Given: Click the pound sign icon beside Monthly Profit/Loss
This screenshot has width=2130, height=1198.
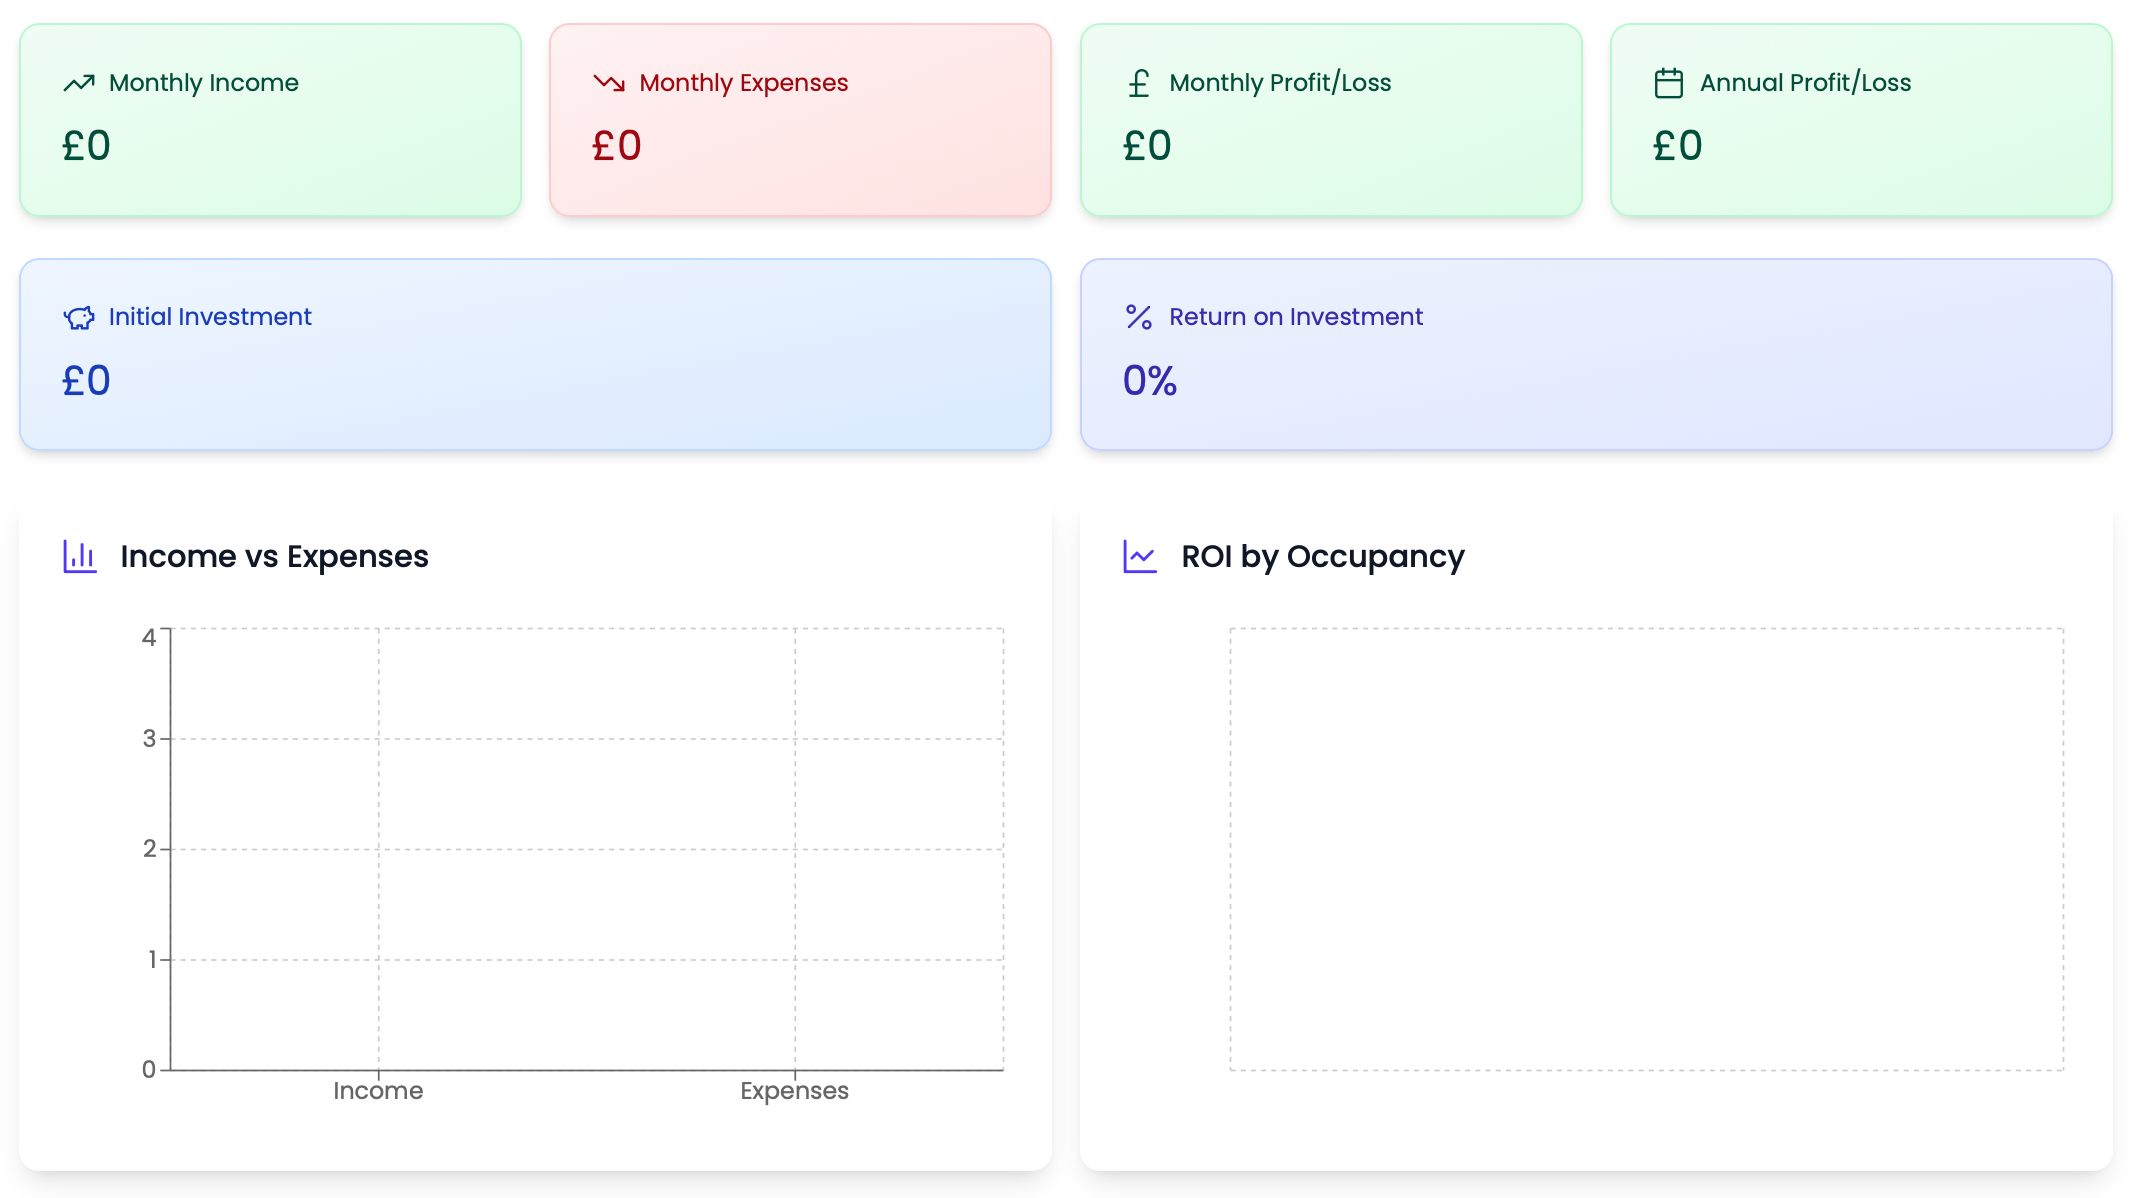Looking at the screenshot, I should click(1139, 83).
